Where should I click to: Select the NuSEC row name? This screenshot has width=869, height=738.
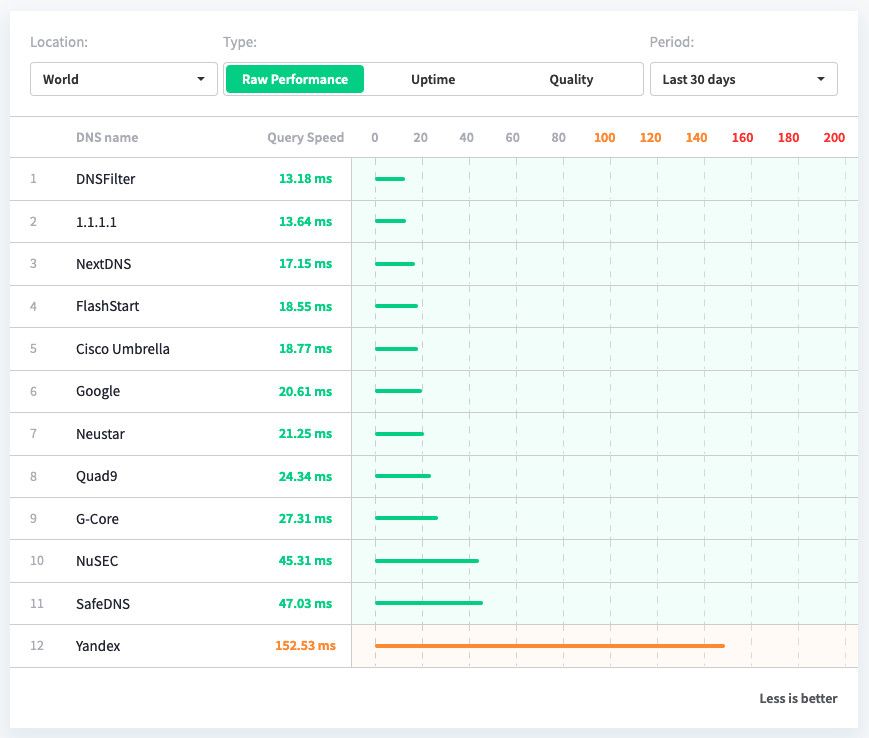coord(97,561)
